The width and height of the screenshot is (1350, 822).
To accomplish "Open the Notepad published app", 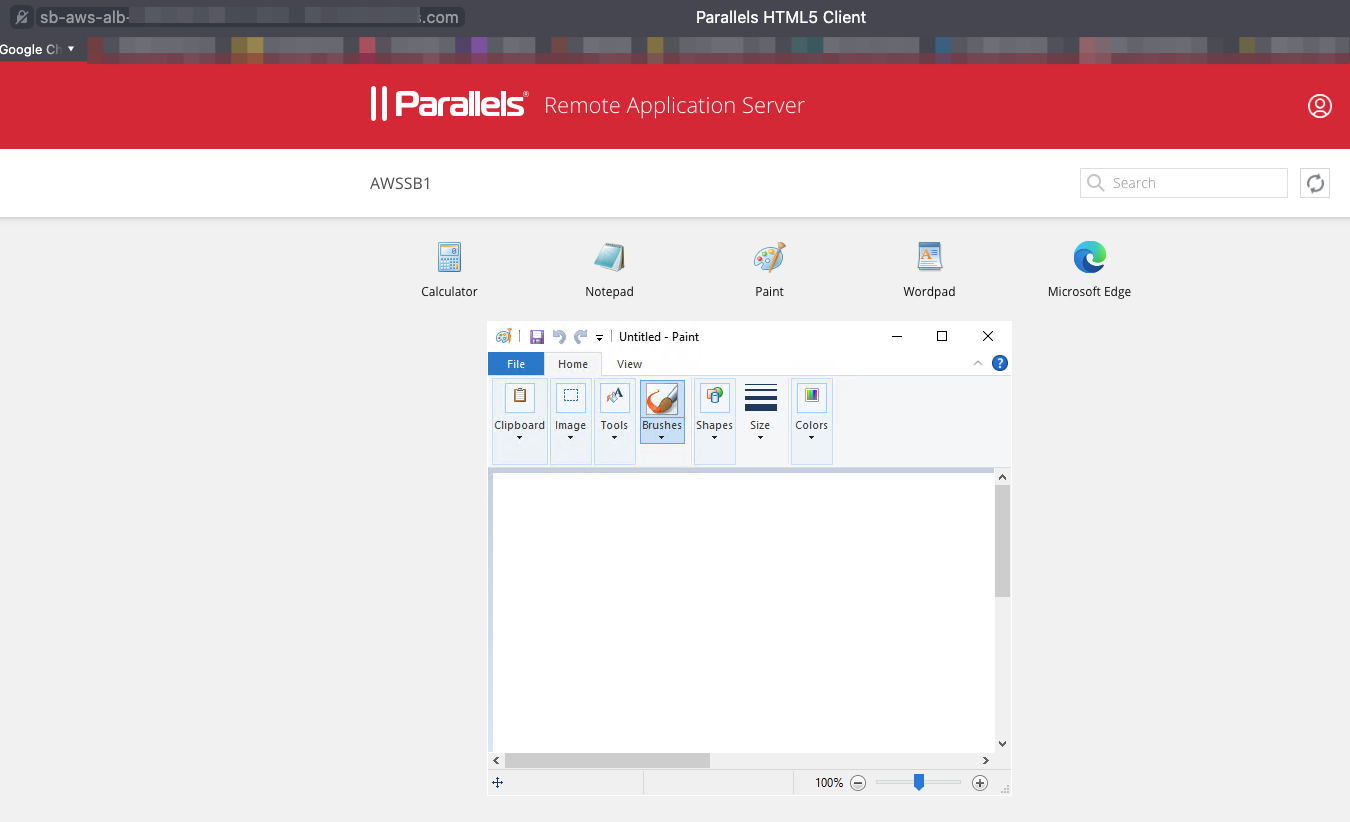I will point(609,258).
